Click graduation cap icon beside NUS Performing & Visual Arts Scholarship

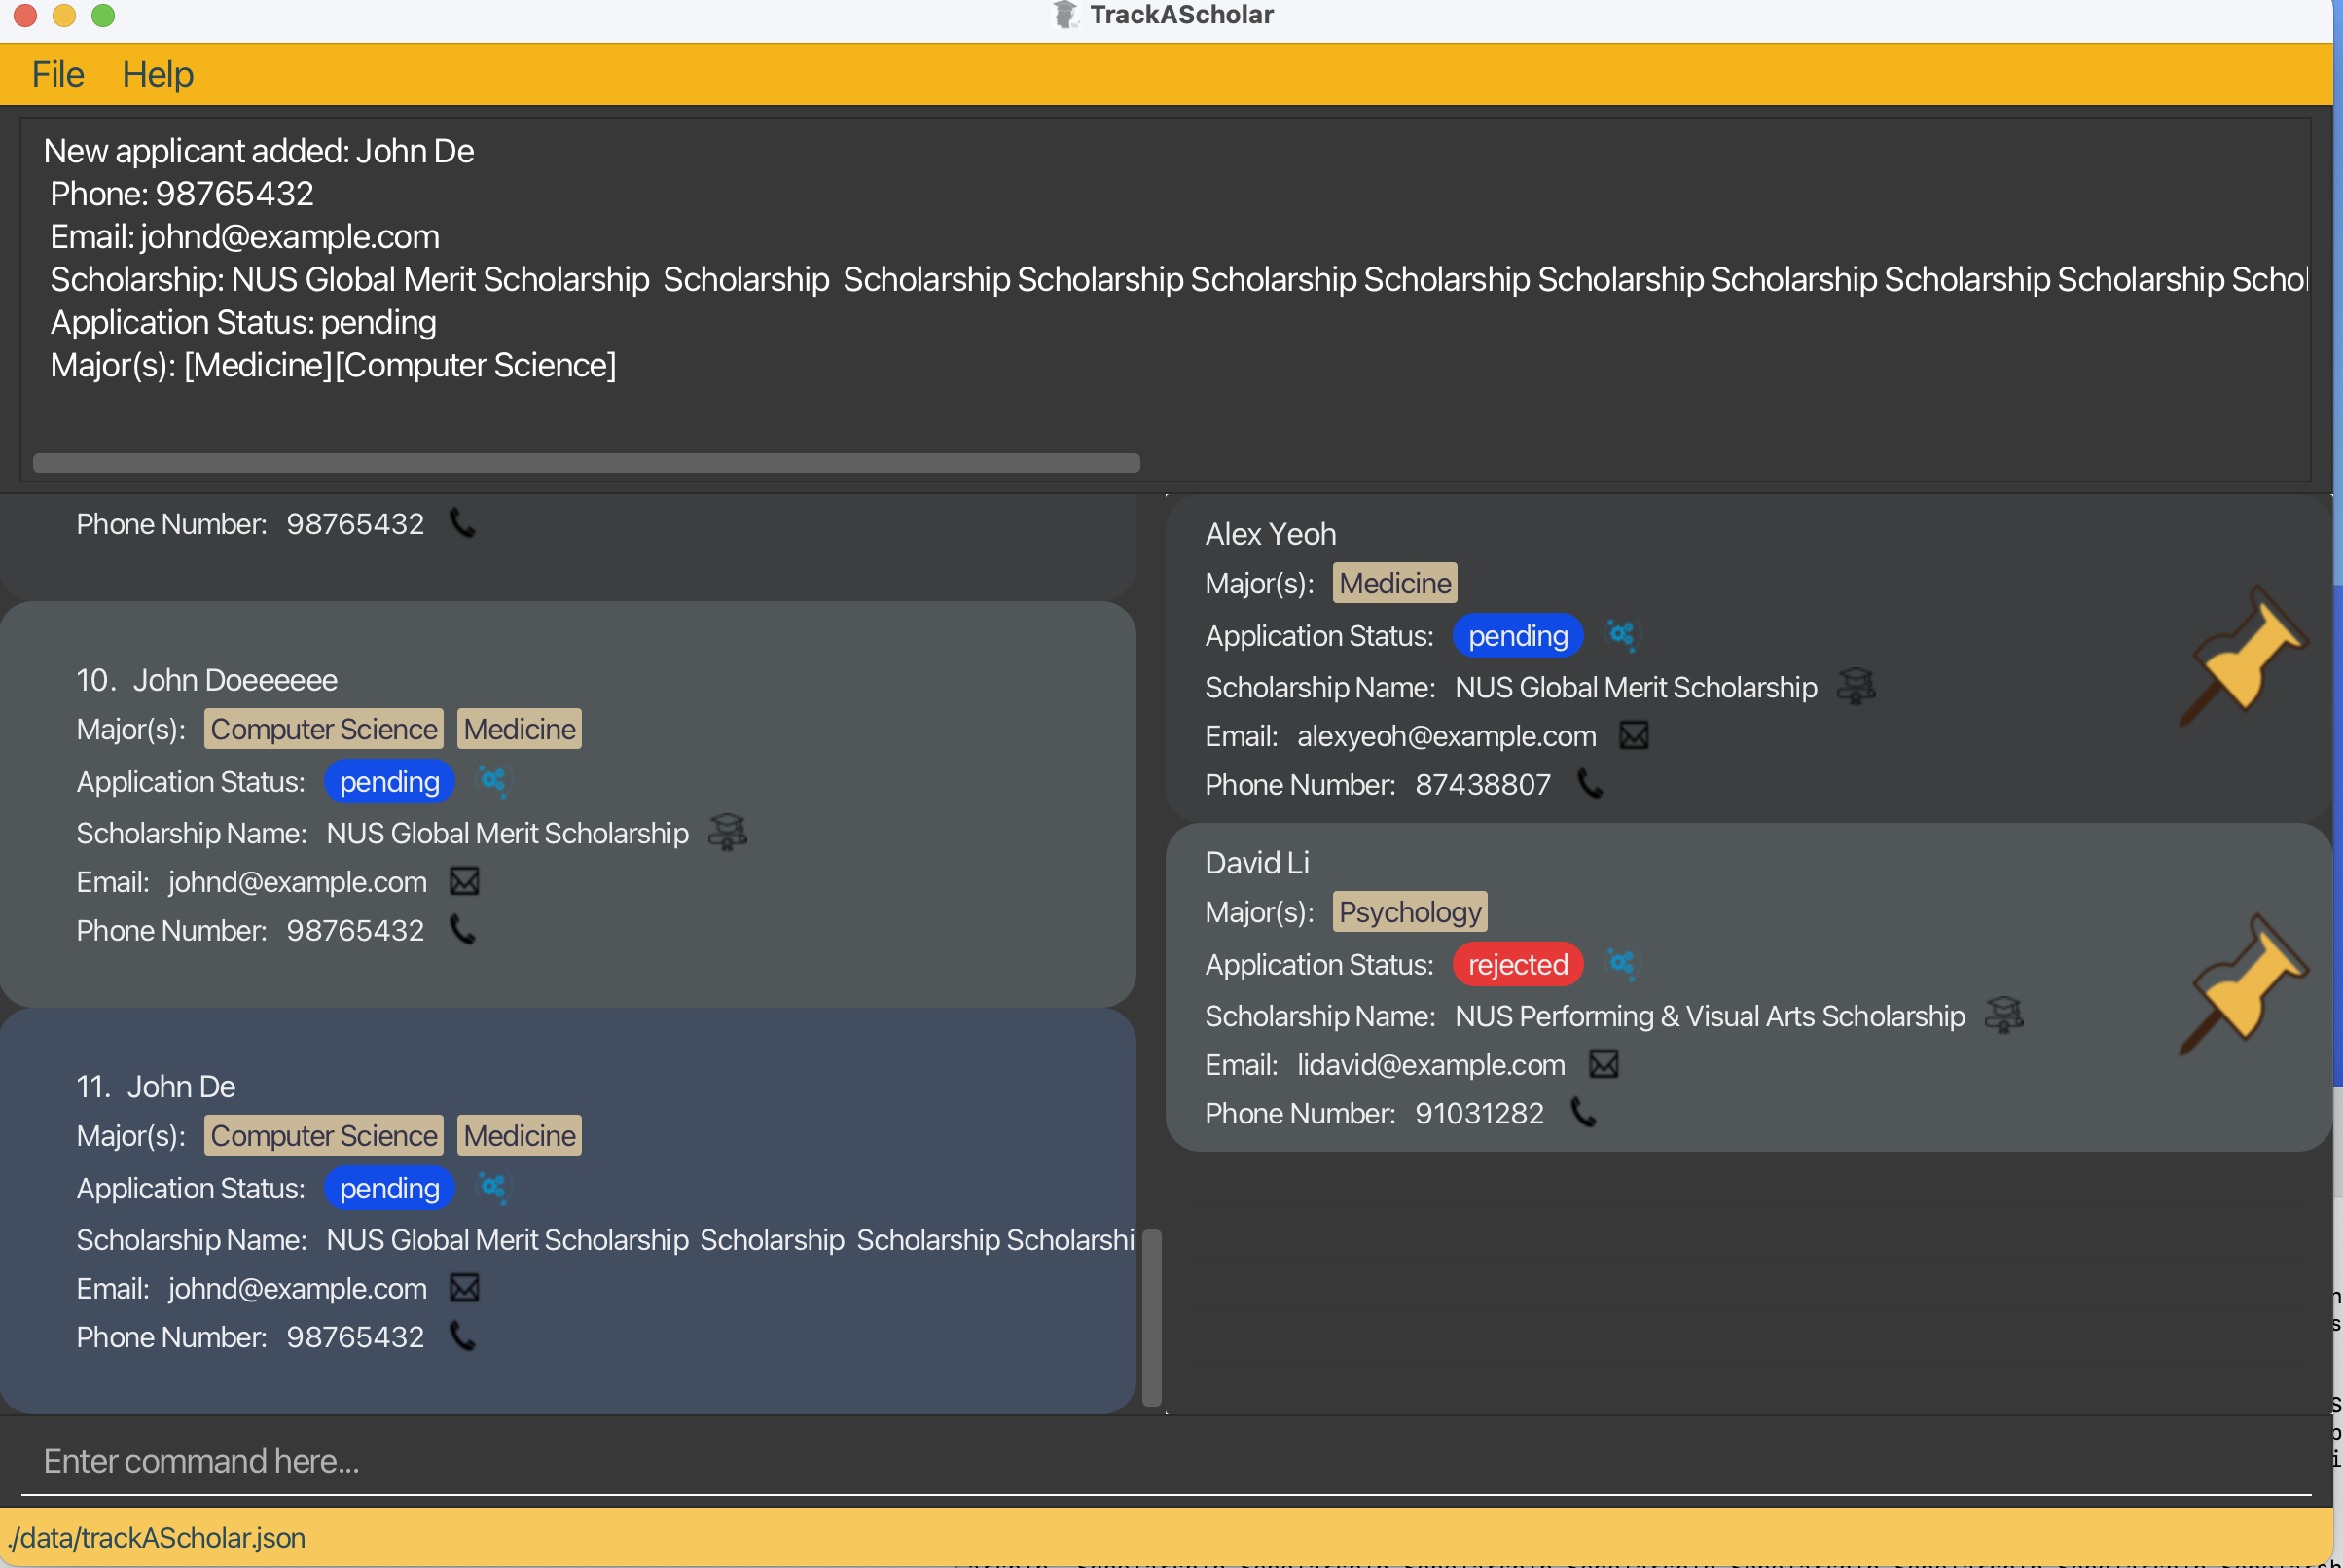(x=2003, y=1016)
